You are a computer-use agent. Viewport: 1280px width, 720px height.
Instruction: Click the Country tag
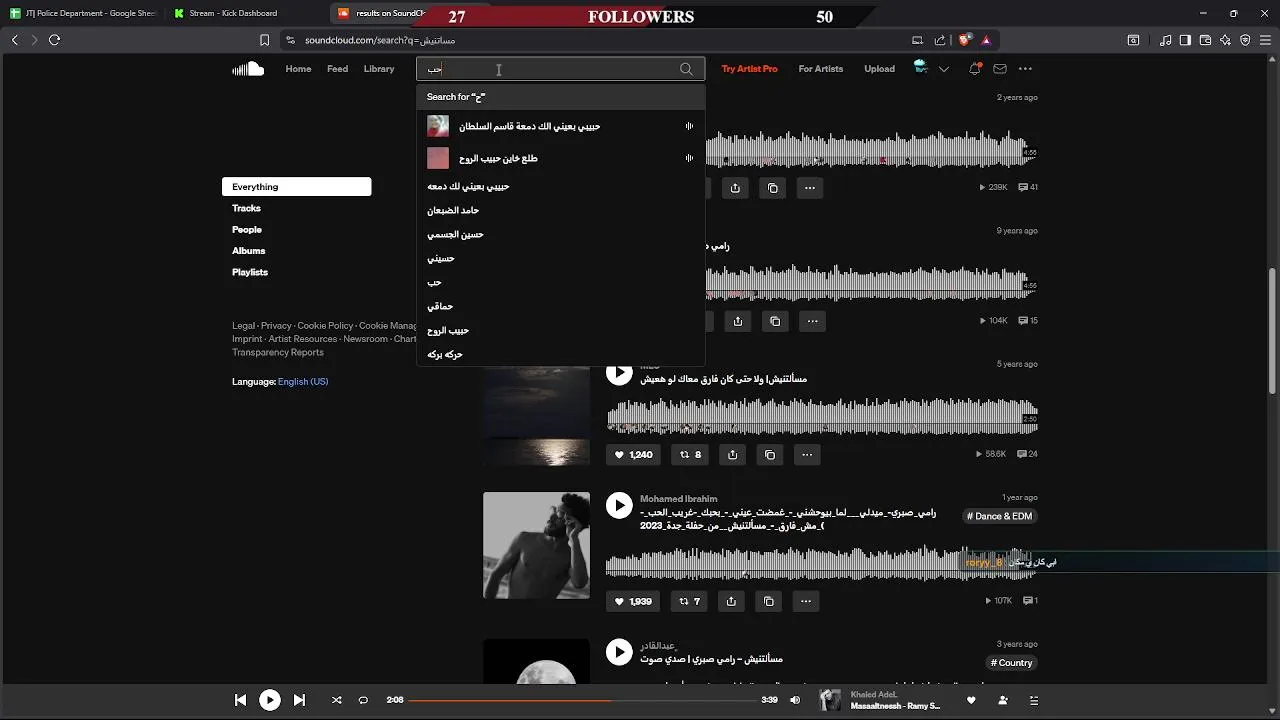click(x=1012, y=663)
